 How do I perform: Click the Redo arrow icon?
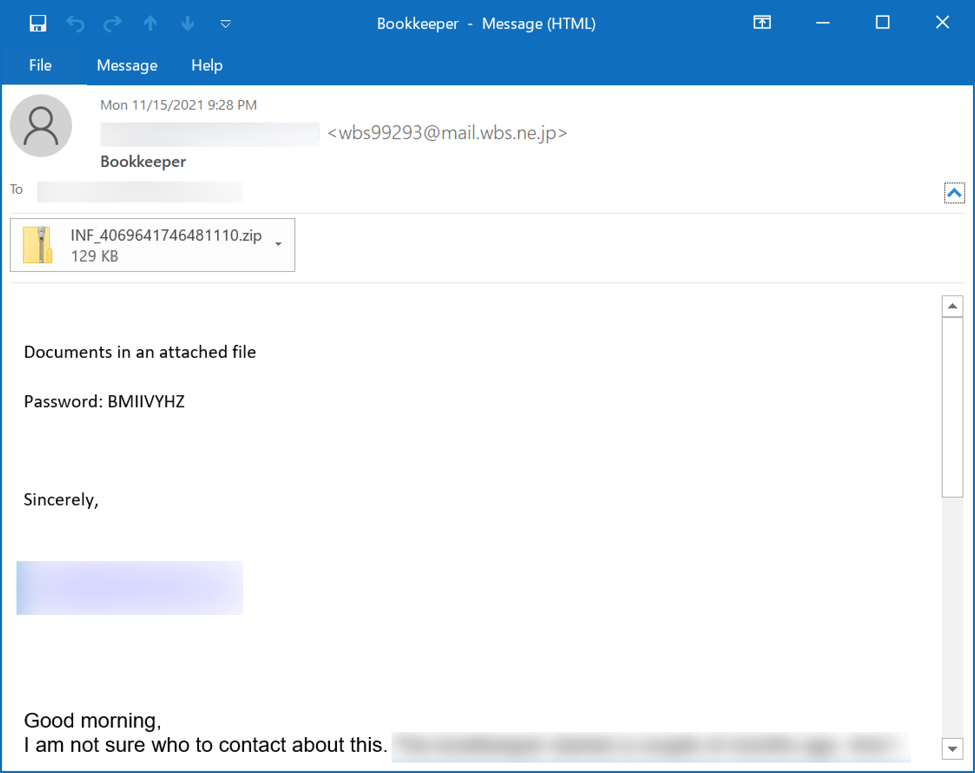click(x=112, y=23)
